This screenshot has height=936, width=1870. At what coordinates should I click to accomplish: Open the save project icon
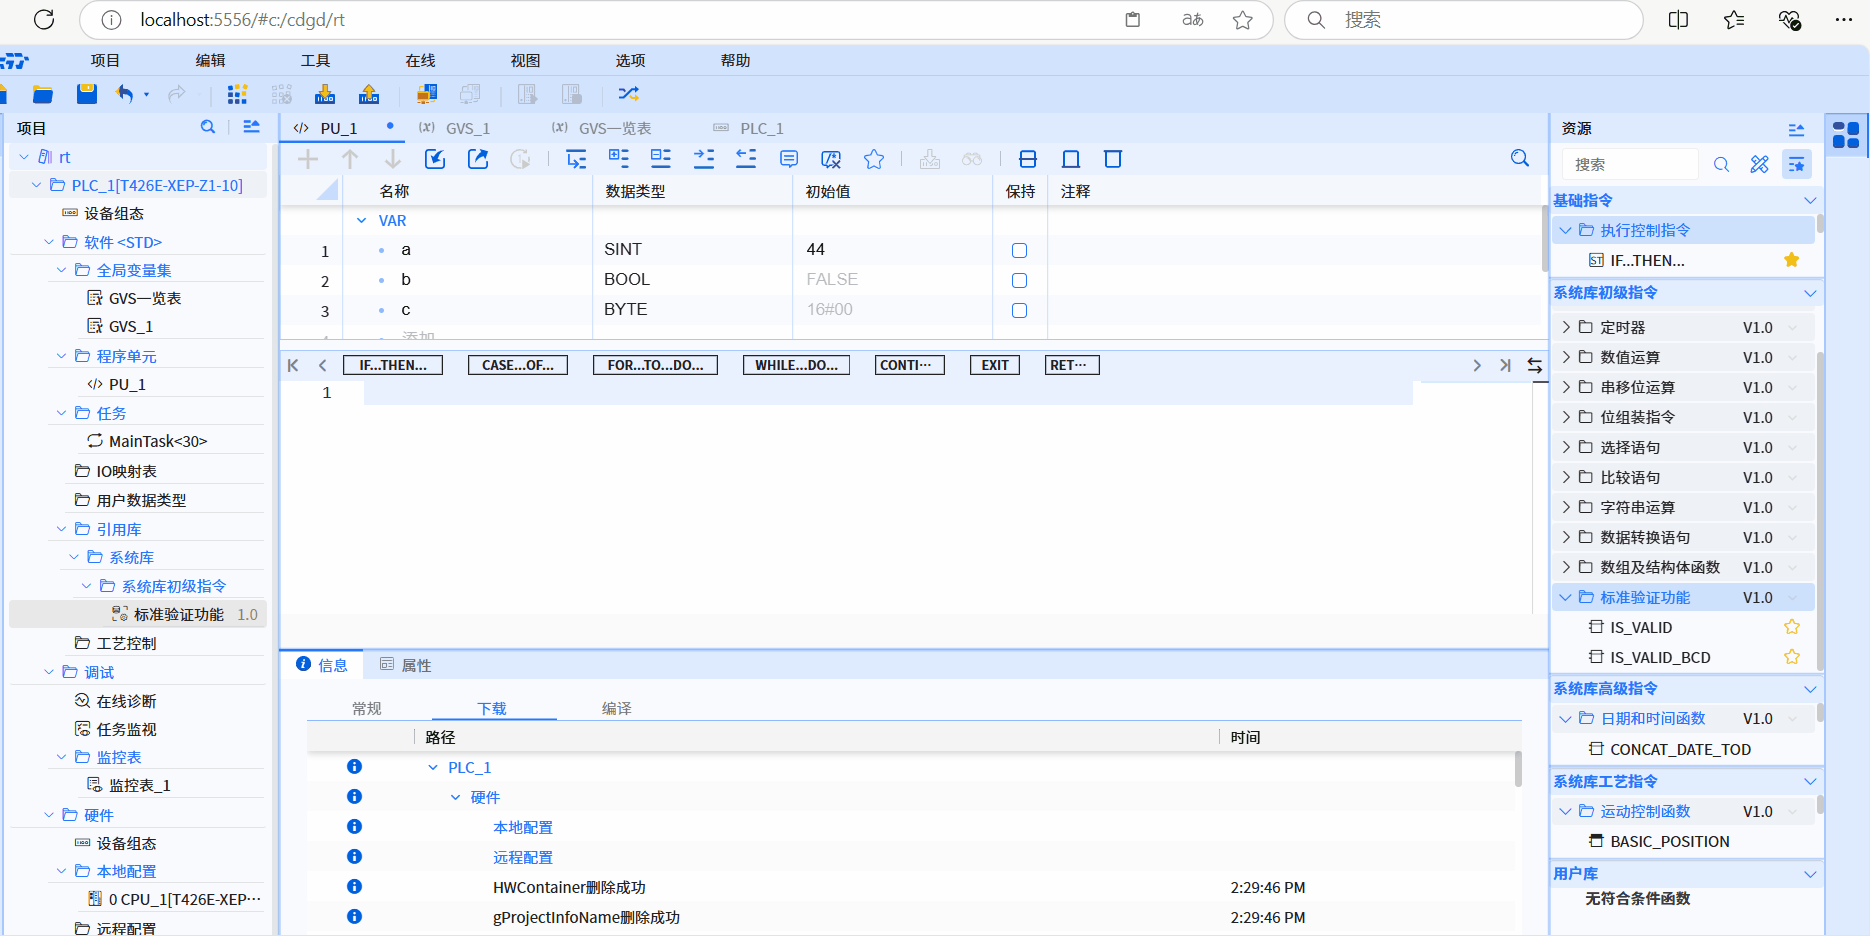click(x=86, y=93)
